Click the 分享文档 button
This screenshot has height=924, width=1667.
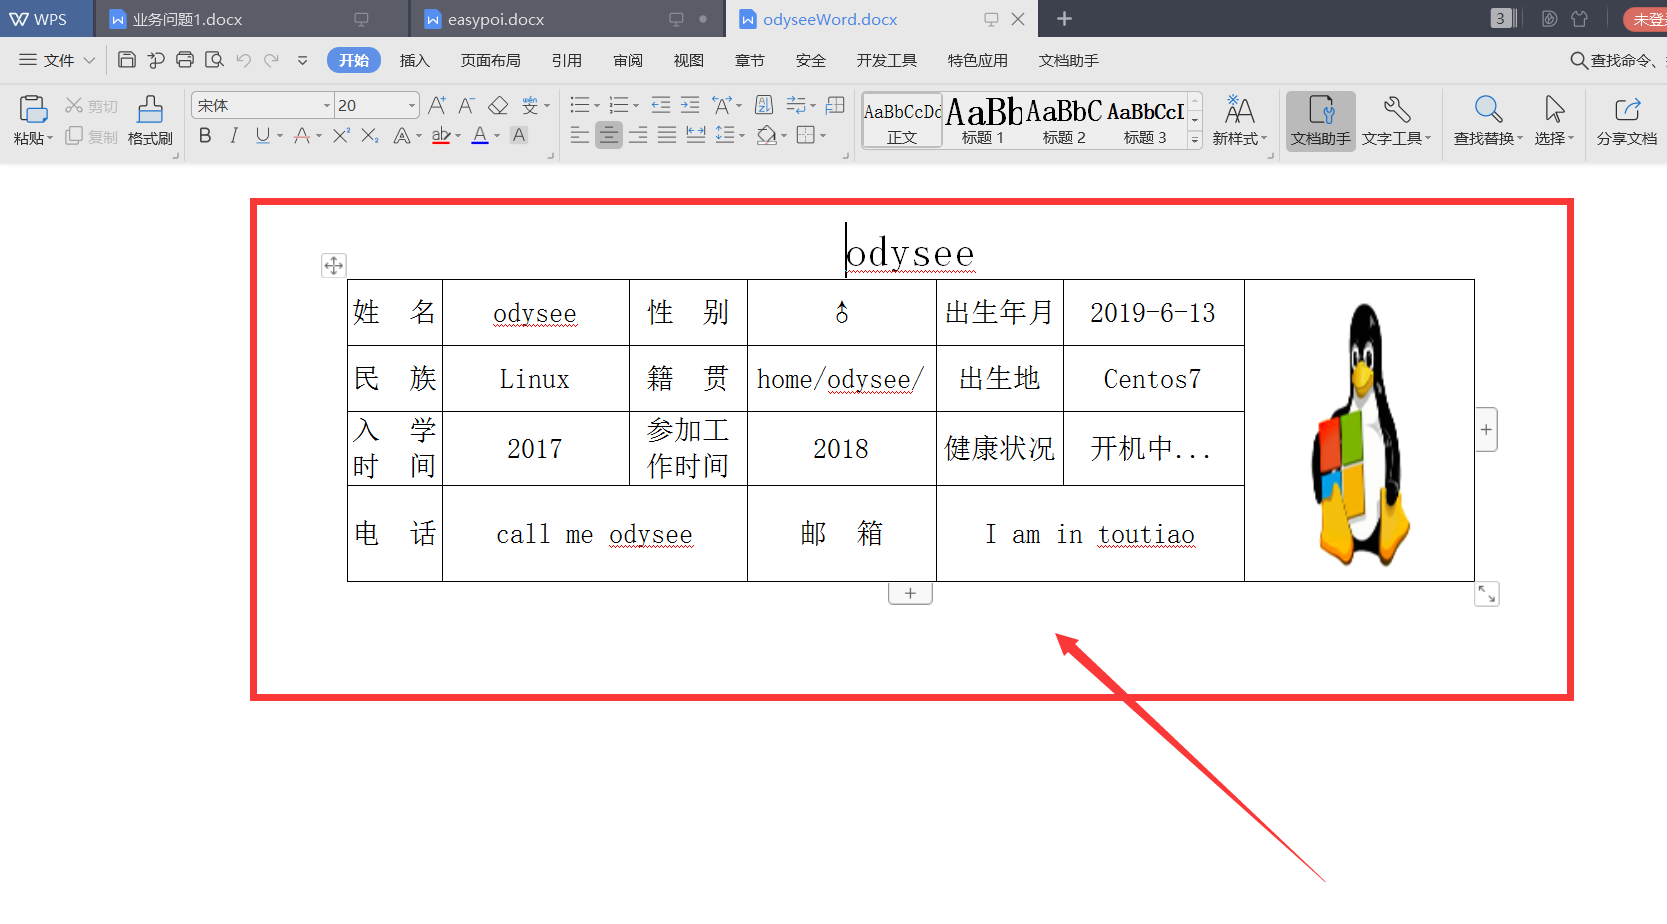[x=1628, y=120]
